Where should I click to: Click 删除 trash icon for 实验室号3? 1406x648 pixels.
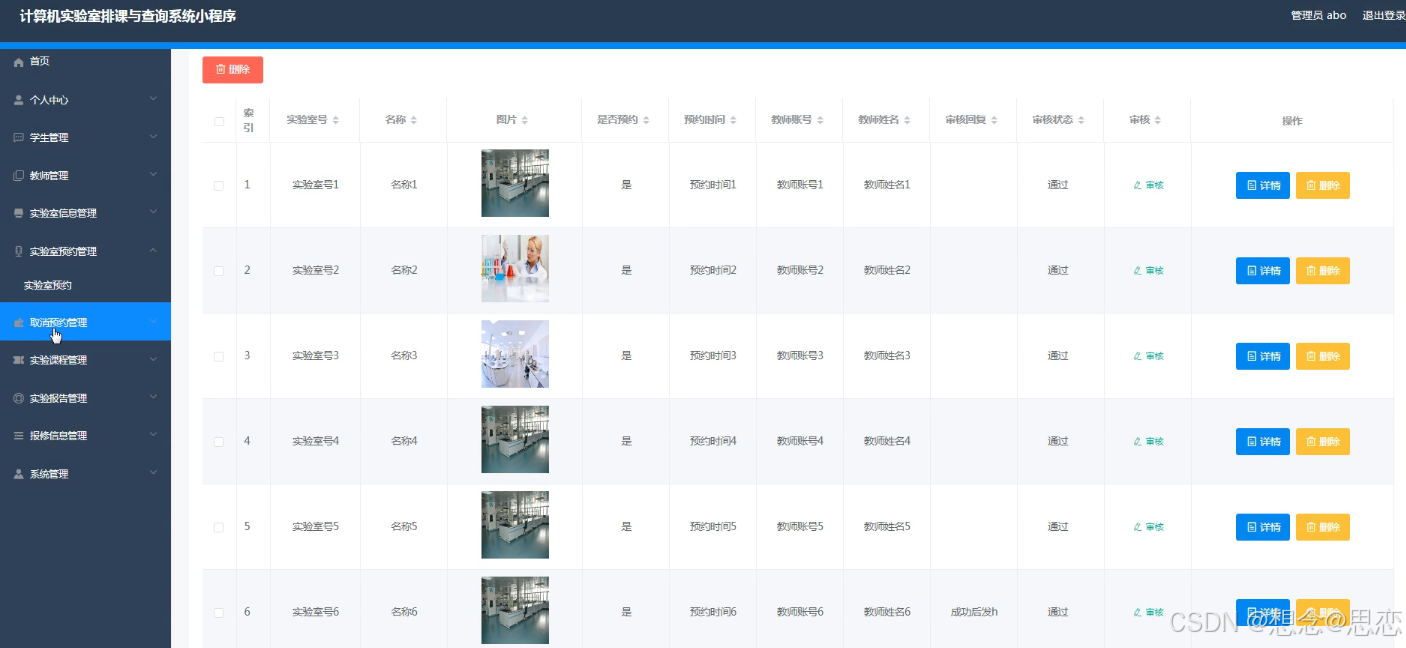(x=1311, y=356)
